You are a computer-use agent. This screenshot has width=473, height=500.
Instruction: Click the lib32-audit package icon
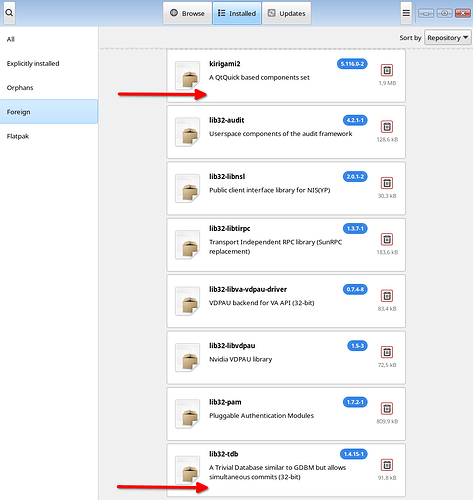tap(188, 132)
